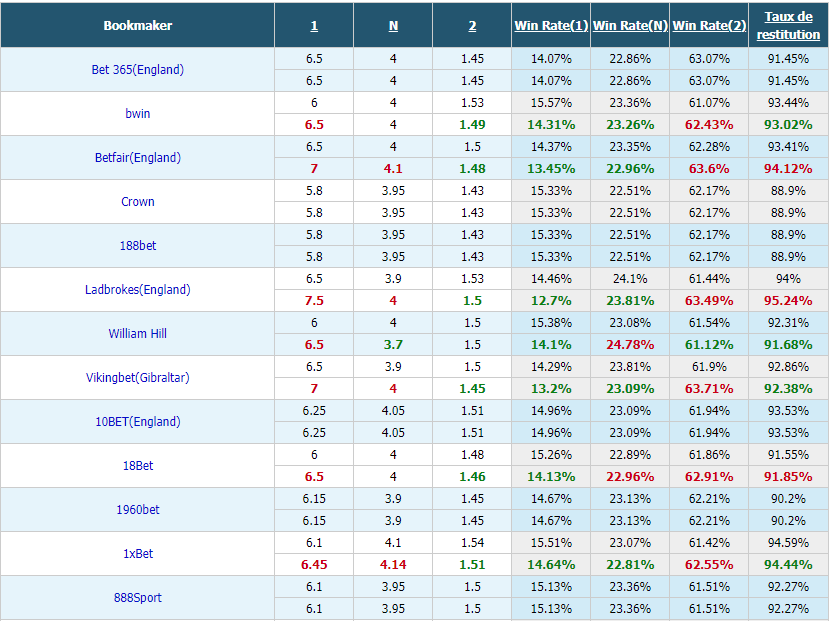Sort by the '2' odds column header
Image resolution: width=829 pixels, height=621 pixels.
coord(472,26)
